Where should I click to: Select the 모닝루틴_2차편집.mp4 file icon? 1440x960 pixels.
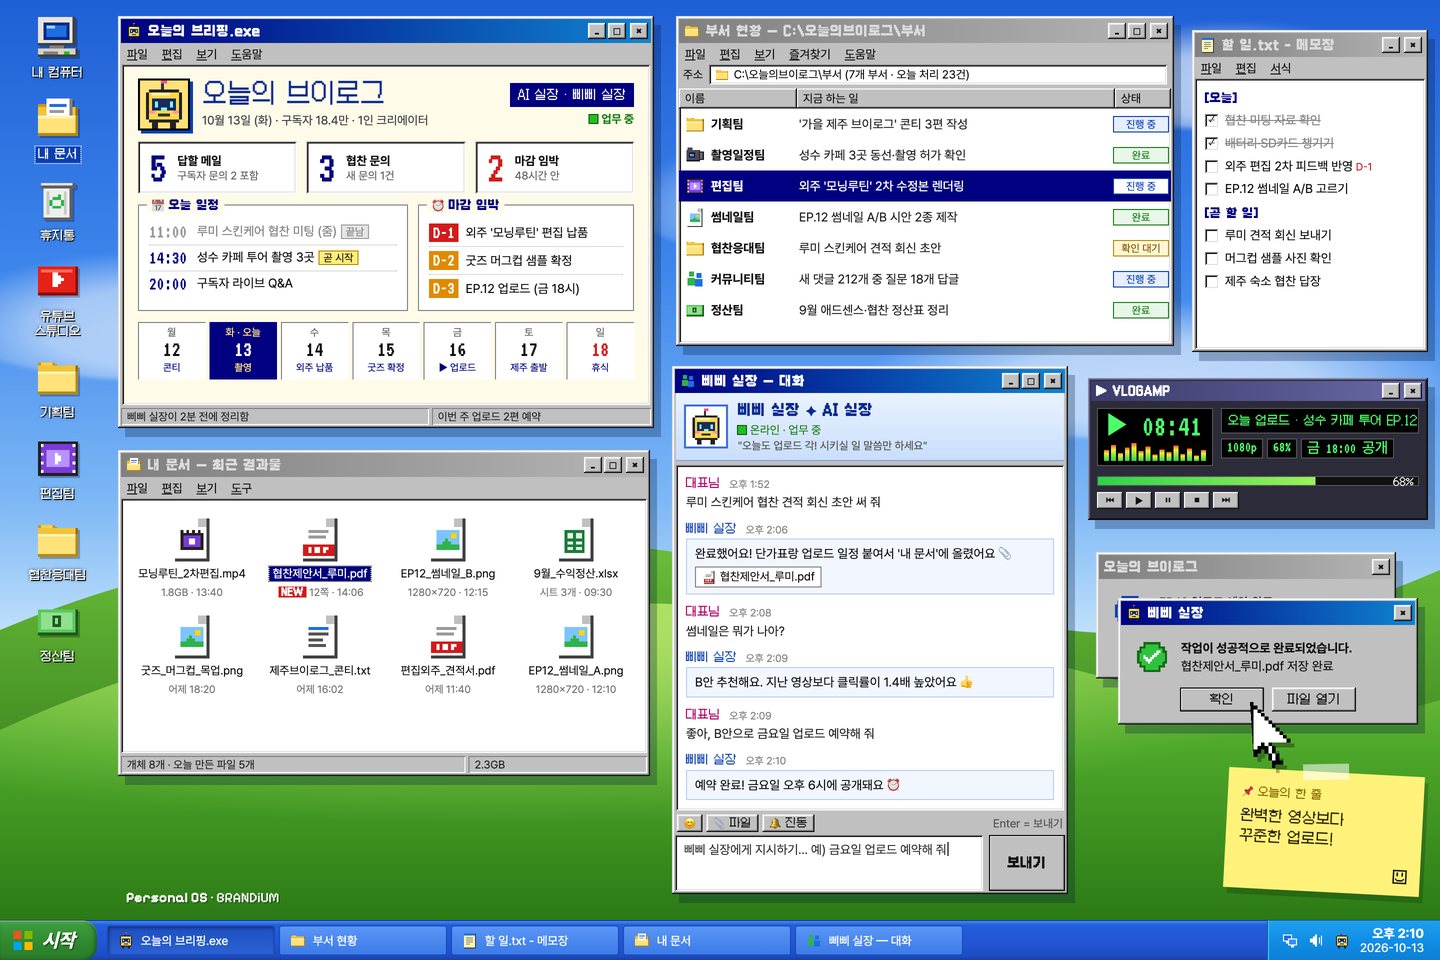tap(191, 540)
